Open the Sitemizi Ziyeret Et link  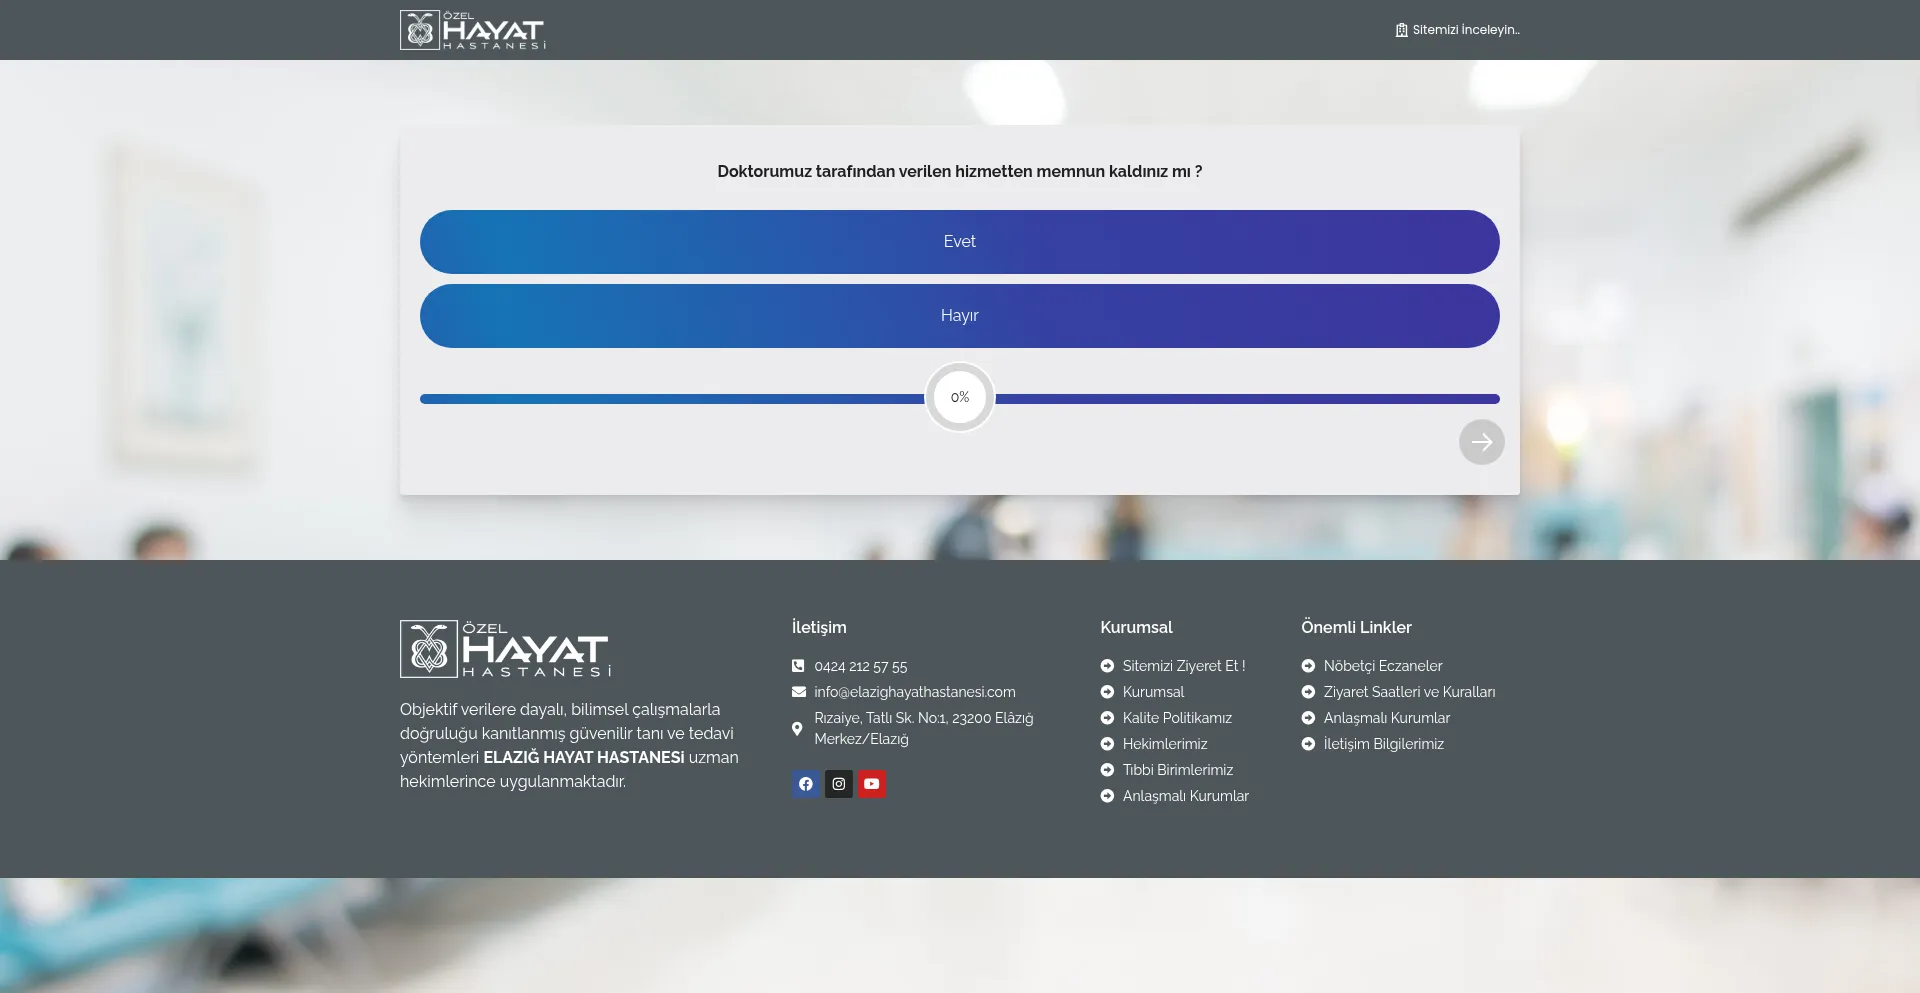point(1183,666)
